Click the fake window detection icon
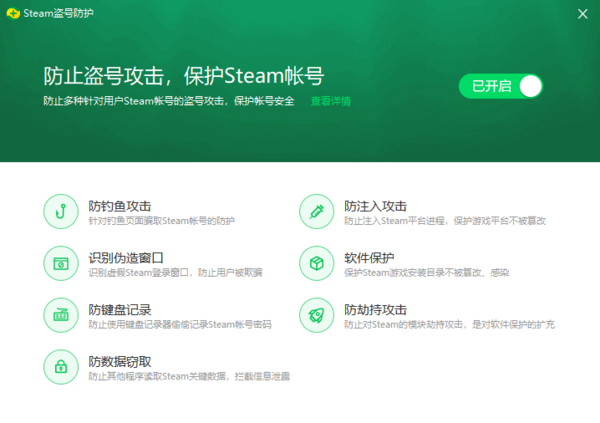The height and width of the screenshot is (423, 600). 61,263
